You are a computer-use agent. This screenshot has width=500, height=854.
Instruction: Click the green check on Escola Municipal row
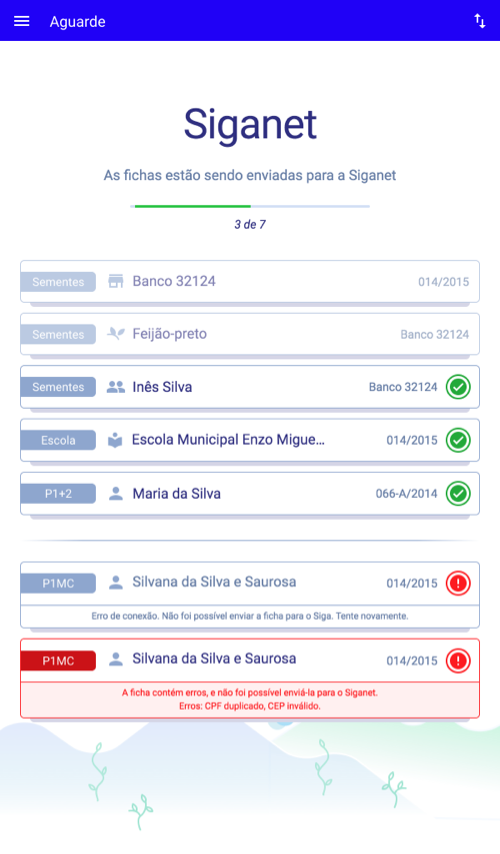coord(458,440)
